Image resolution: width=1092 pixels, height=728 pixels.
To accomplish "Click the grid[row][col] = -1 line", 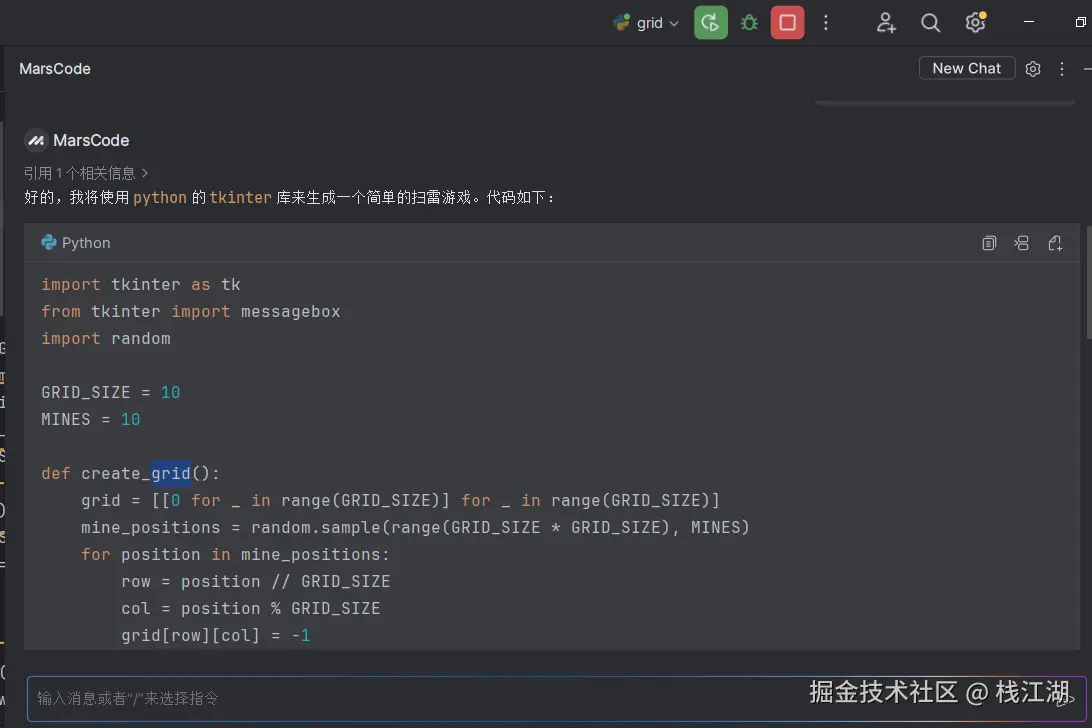I will pyautogui.click(x=216, y=635).
